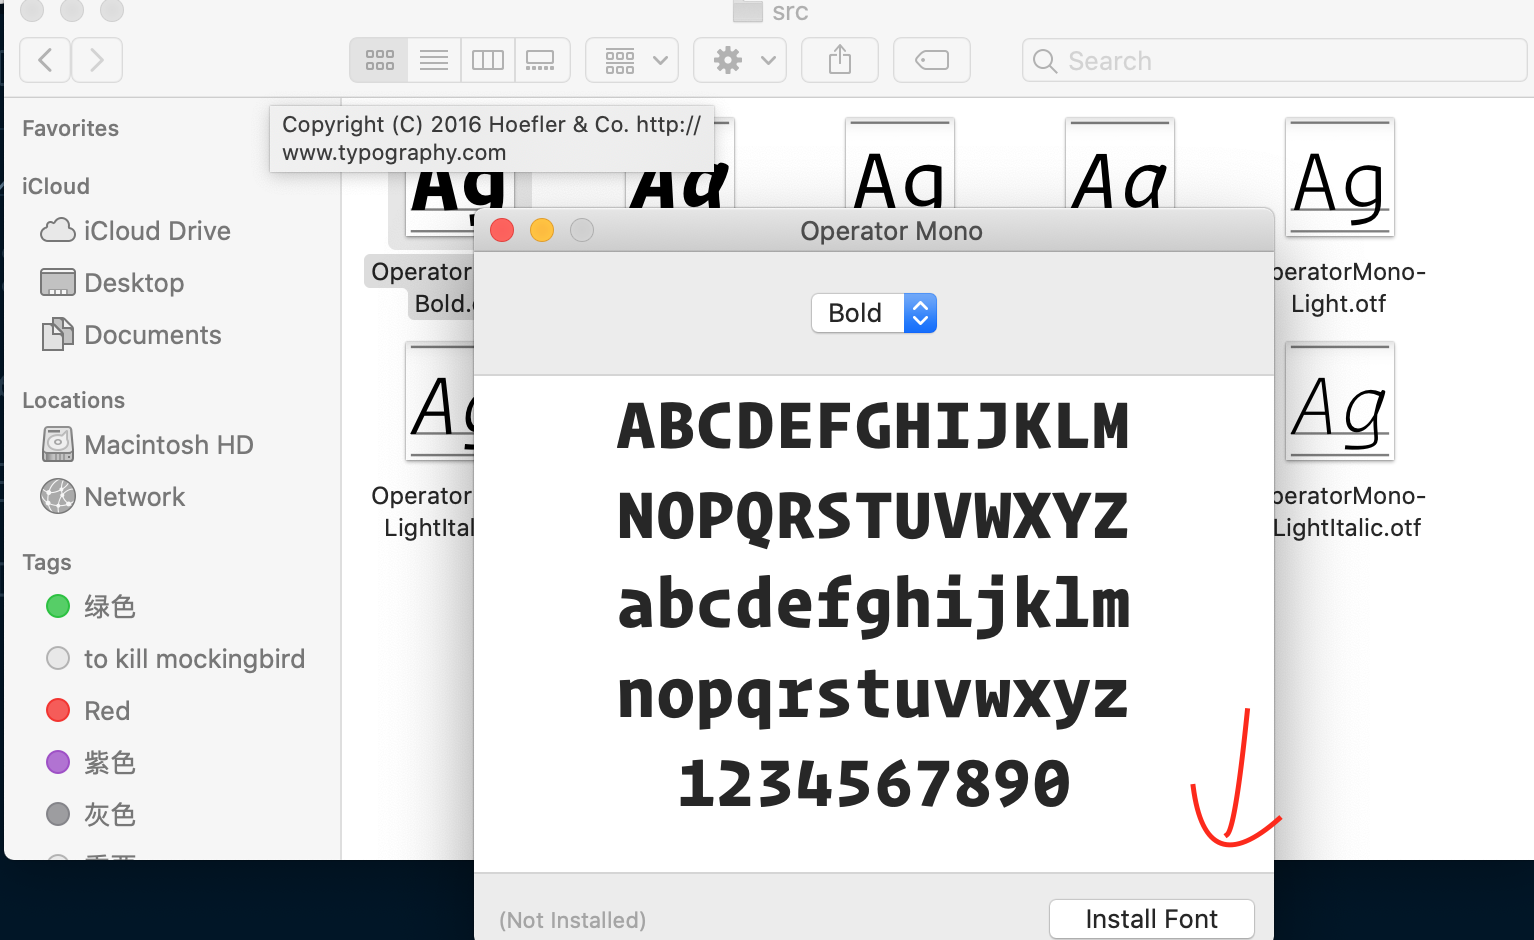
Task: Open the gear Action menu
Action: click(x=740, y=60)
